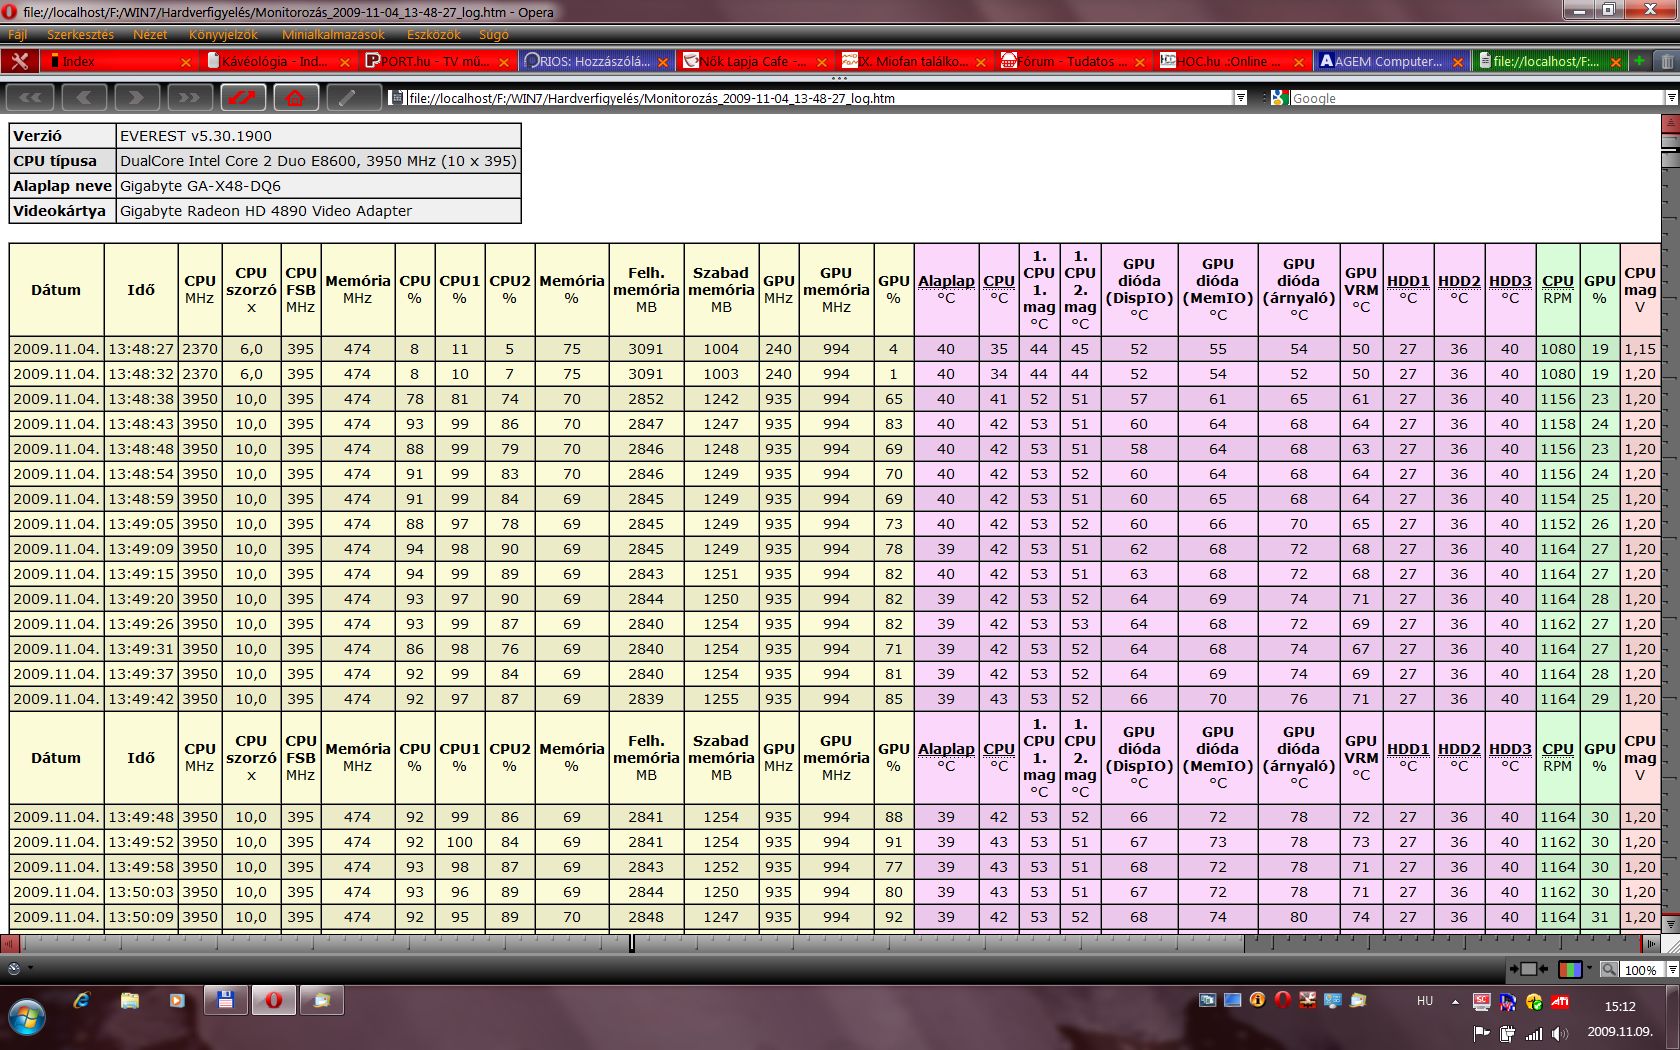The image size is (1680, 1050).
Task: Click the vertical scrollbar down arrow
Action: click(1670, 927)
